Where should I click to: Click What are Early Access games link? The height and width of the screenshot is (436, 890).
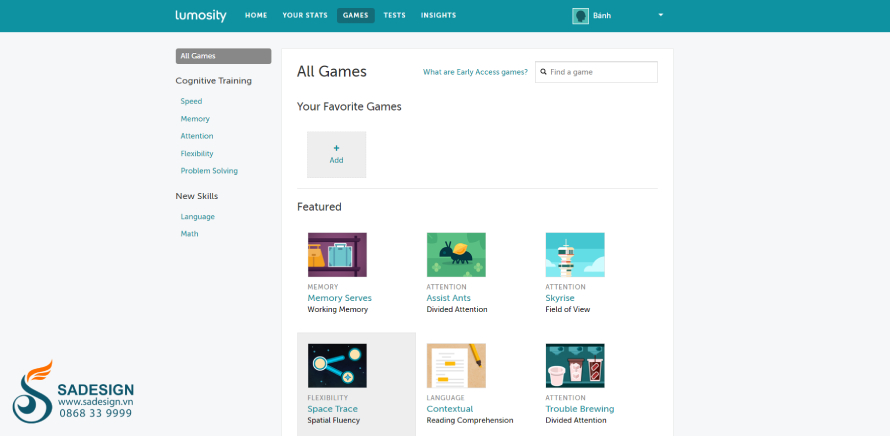pos(475,72)
